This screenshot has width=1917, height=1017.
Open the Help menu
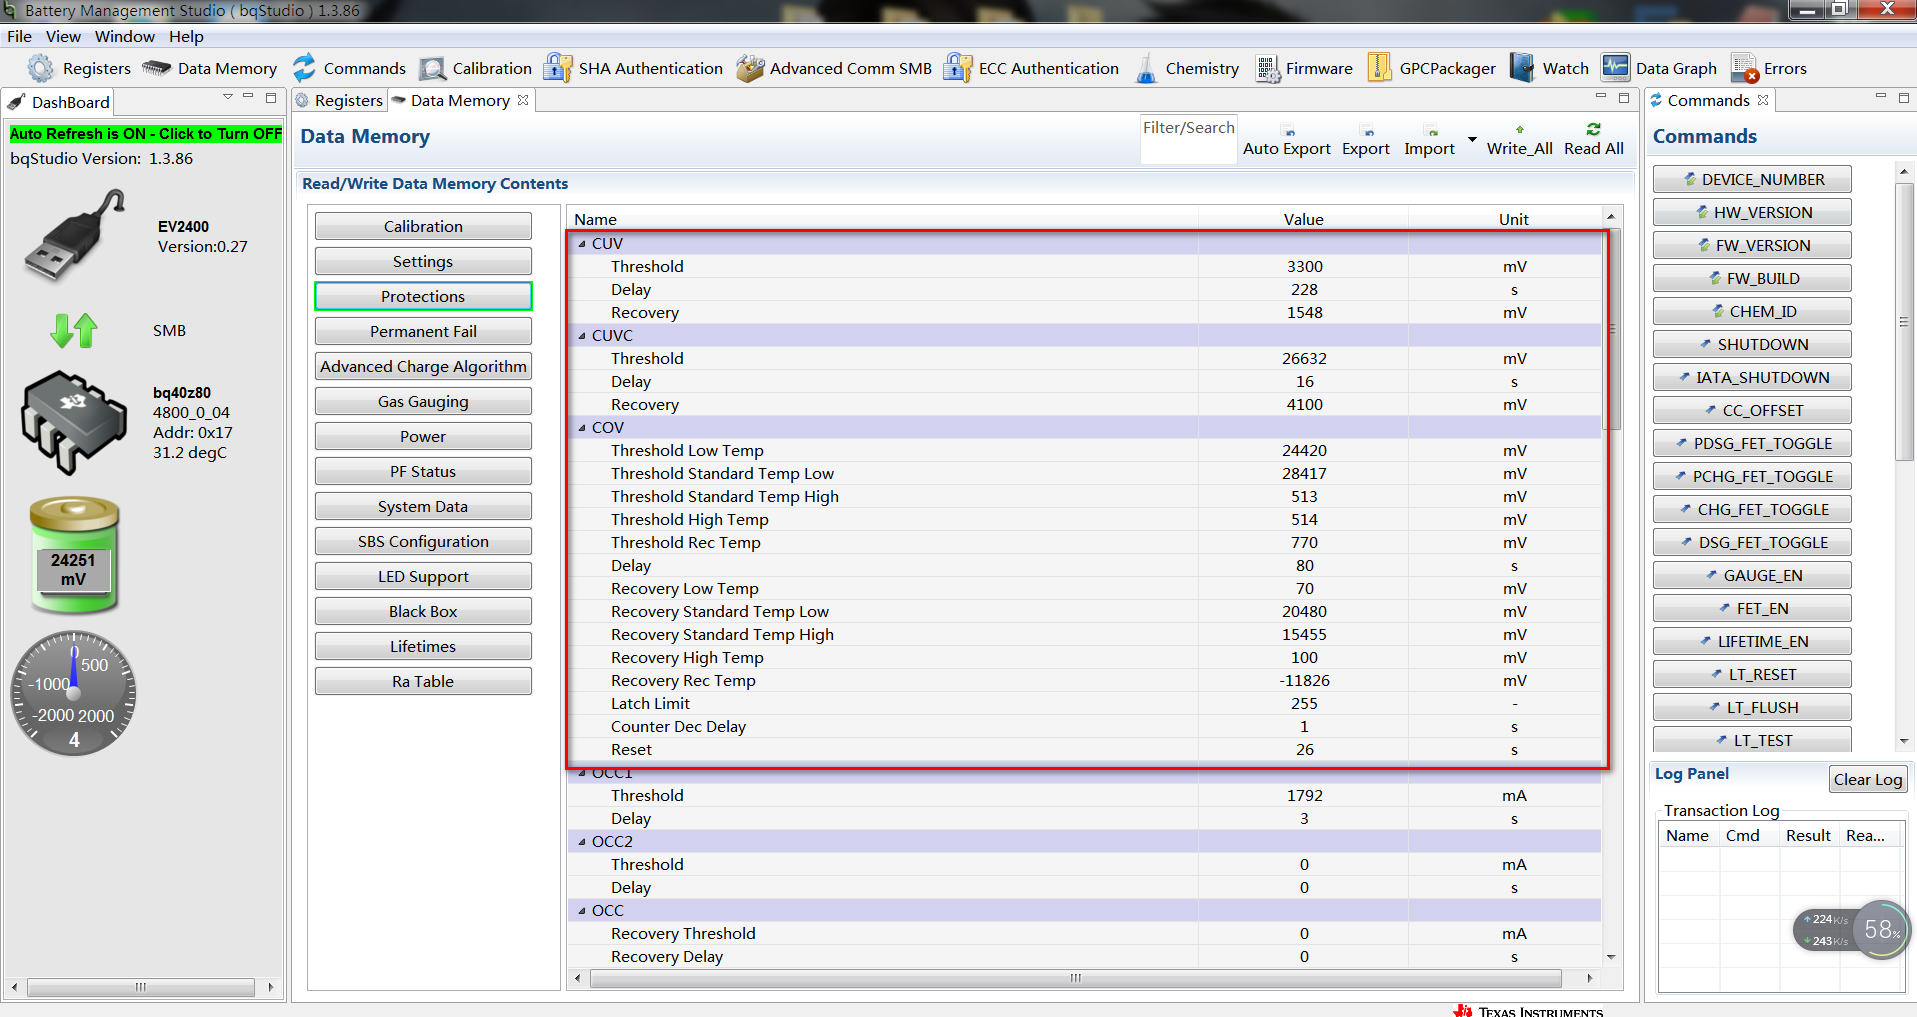point(186,36)
